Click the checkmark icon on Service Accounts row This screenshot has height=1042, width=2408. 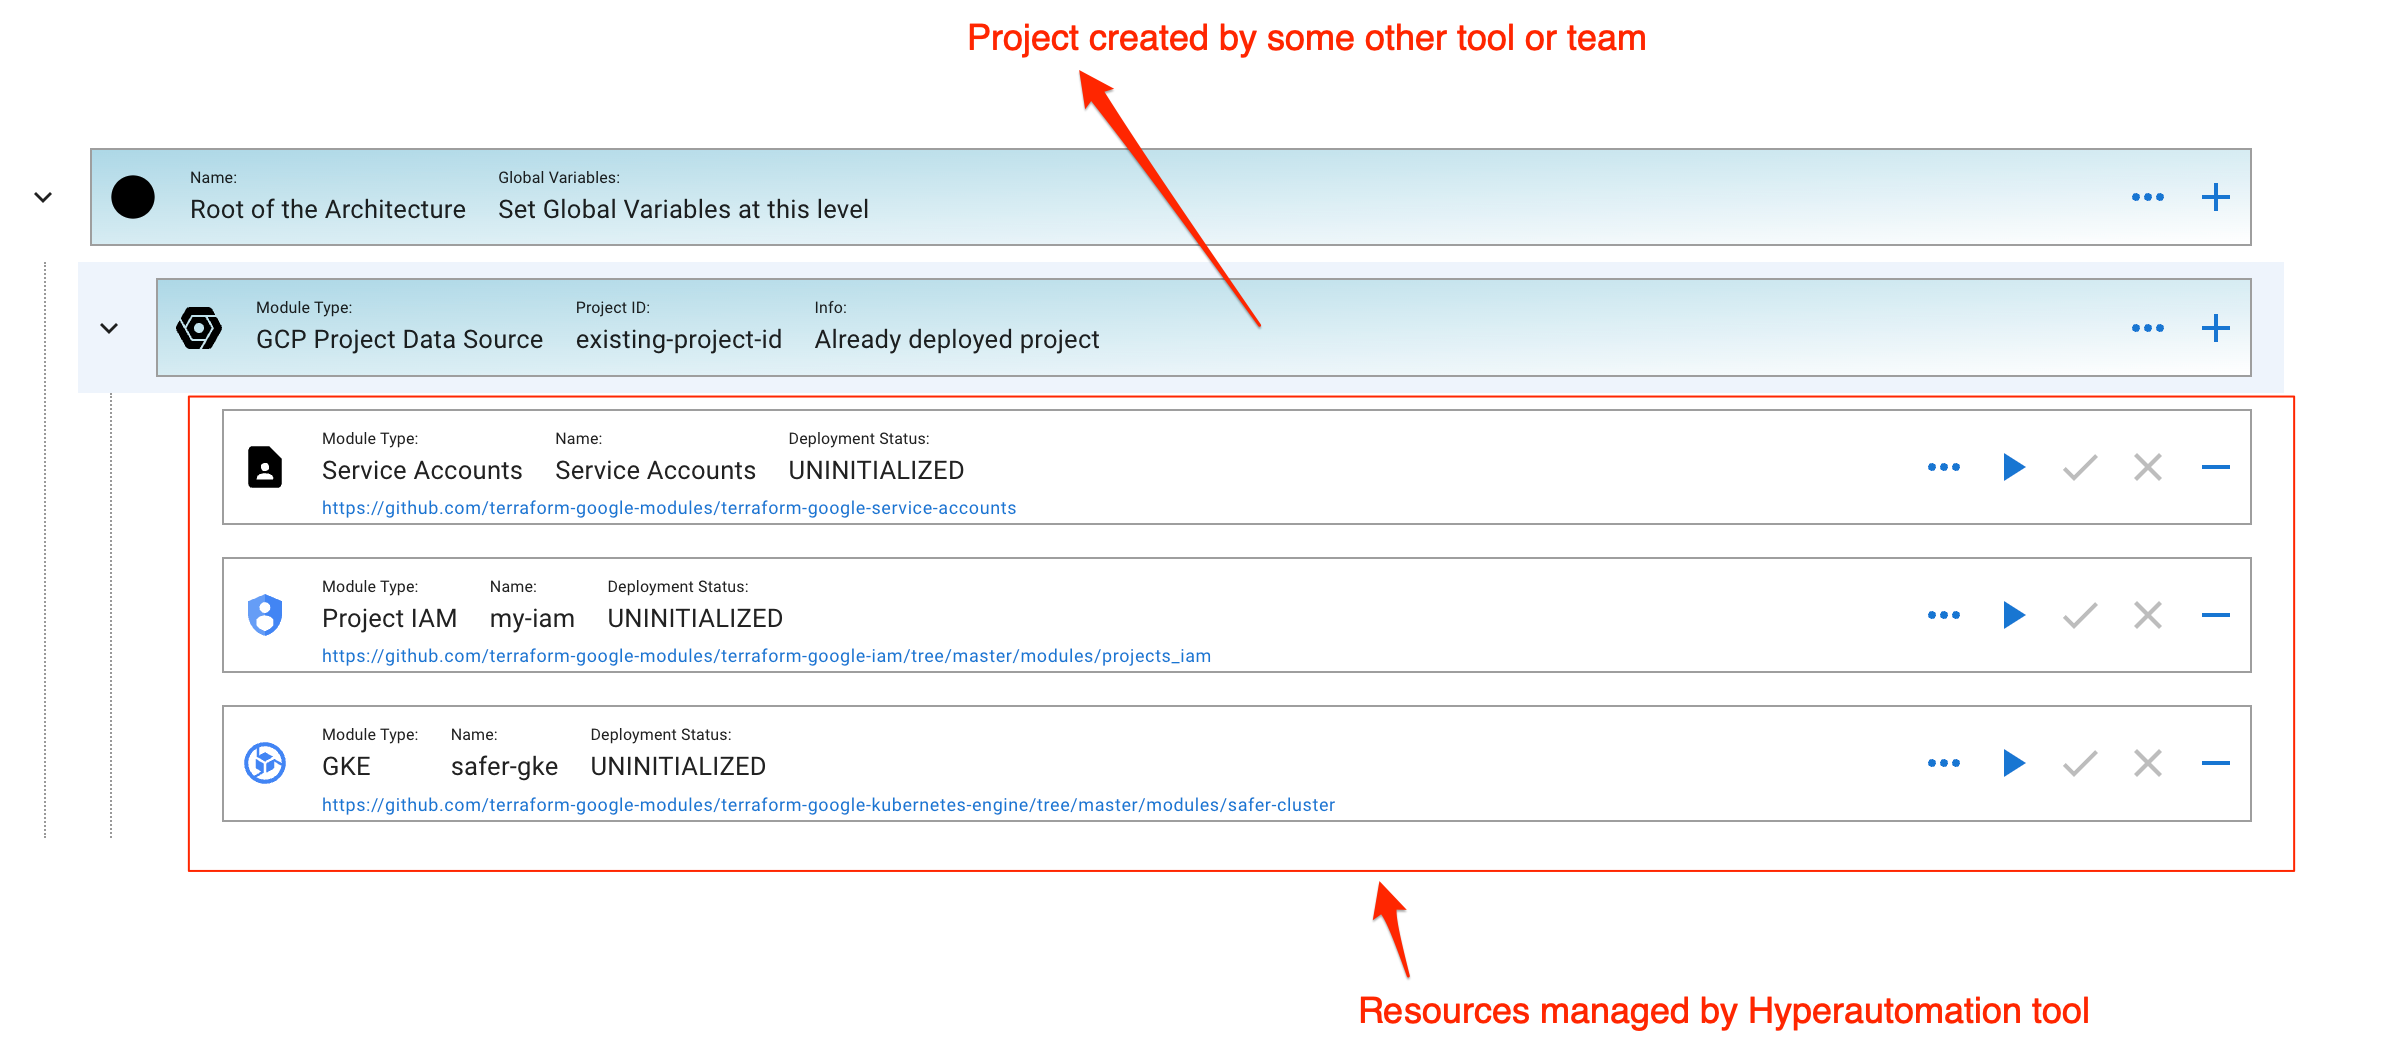pos(2080,467)
